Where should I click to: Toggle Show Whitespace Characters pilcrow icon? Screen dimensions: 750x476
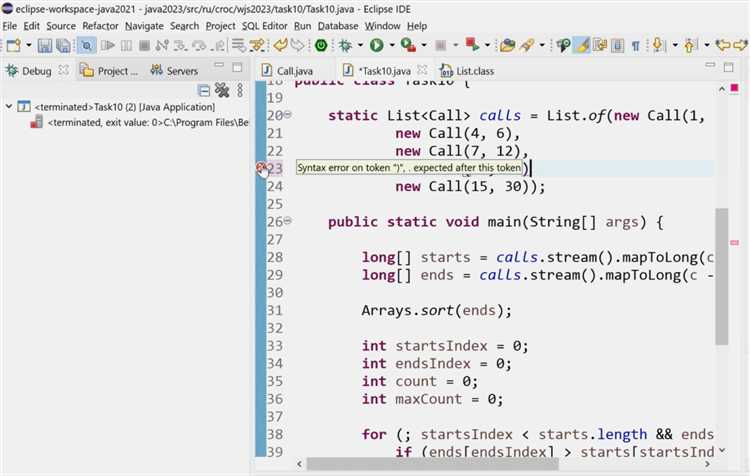pos(636,45)
